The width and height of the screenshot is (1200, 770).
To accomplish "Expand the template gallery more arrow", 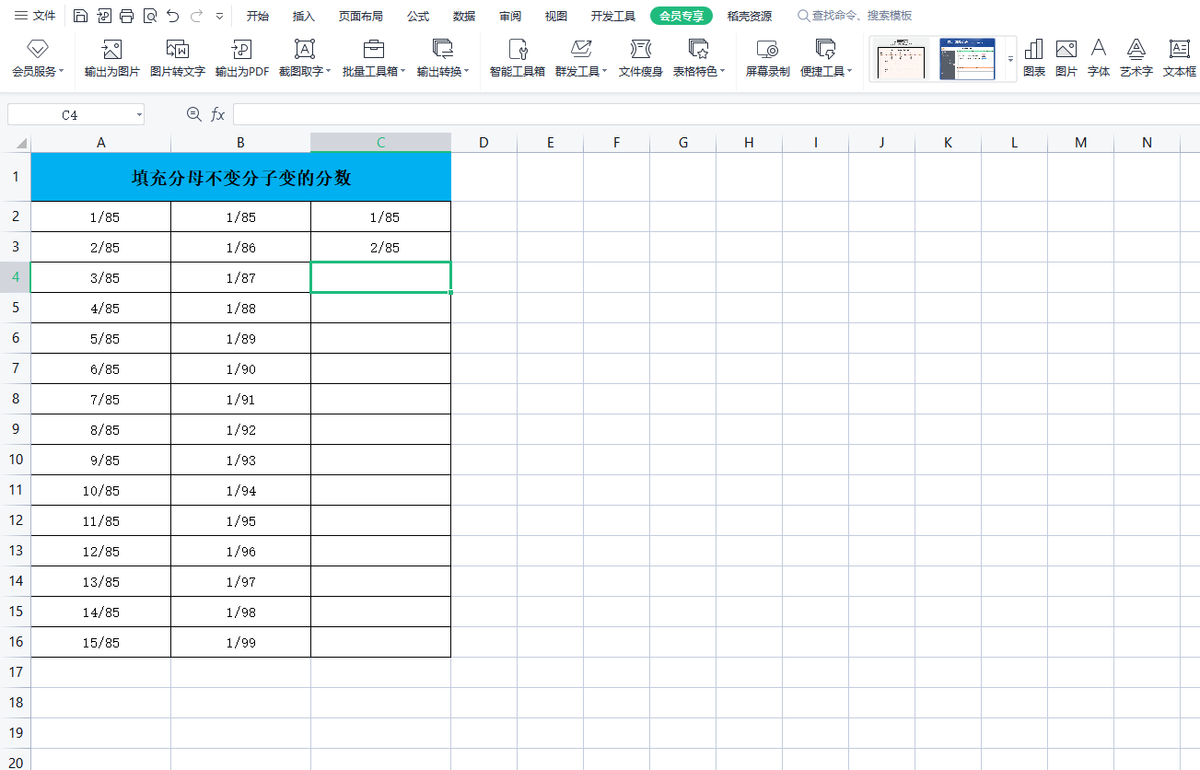I will click(1010, 59).
